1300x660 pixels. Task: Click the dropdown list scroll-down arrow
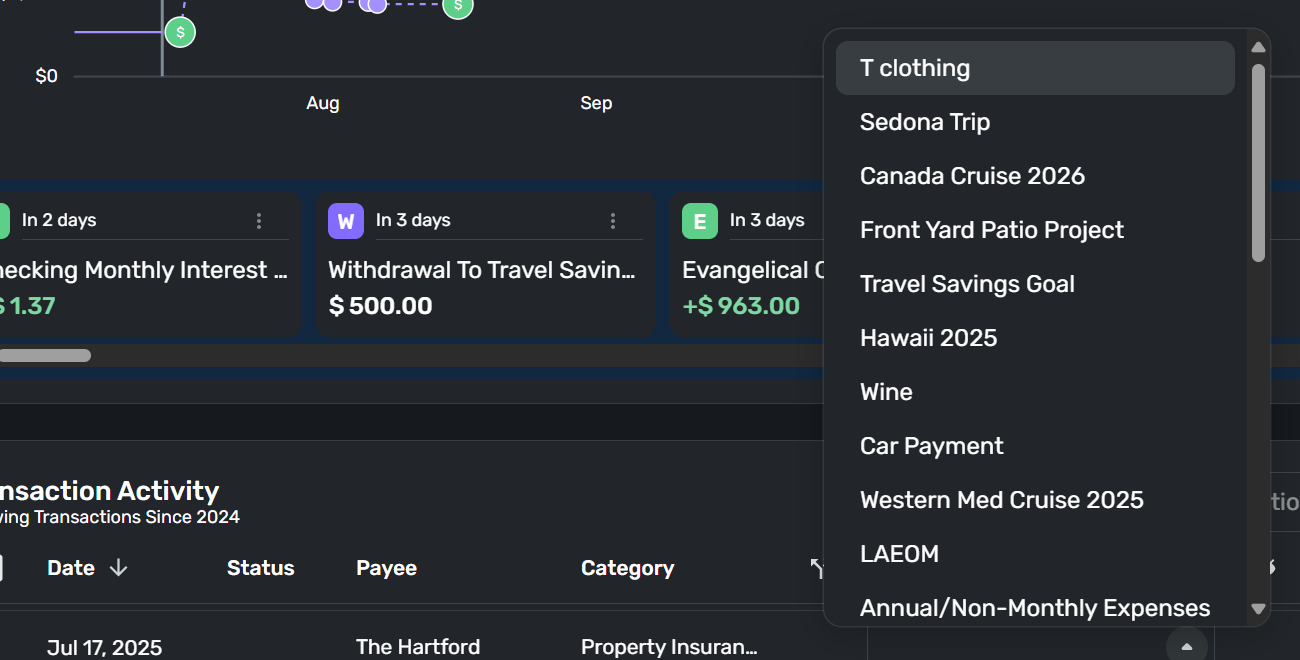(1259, 608)
